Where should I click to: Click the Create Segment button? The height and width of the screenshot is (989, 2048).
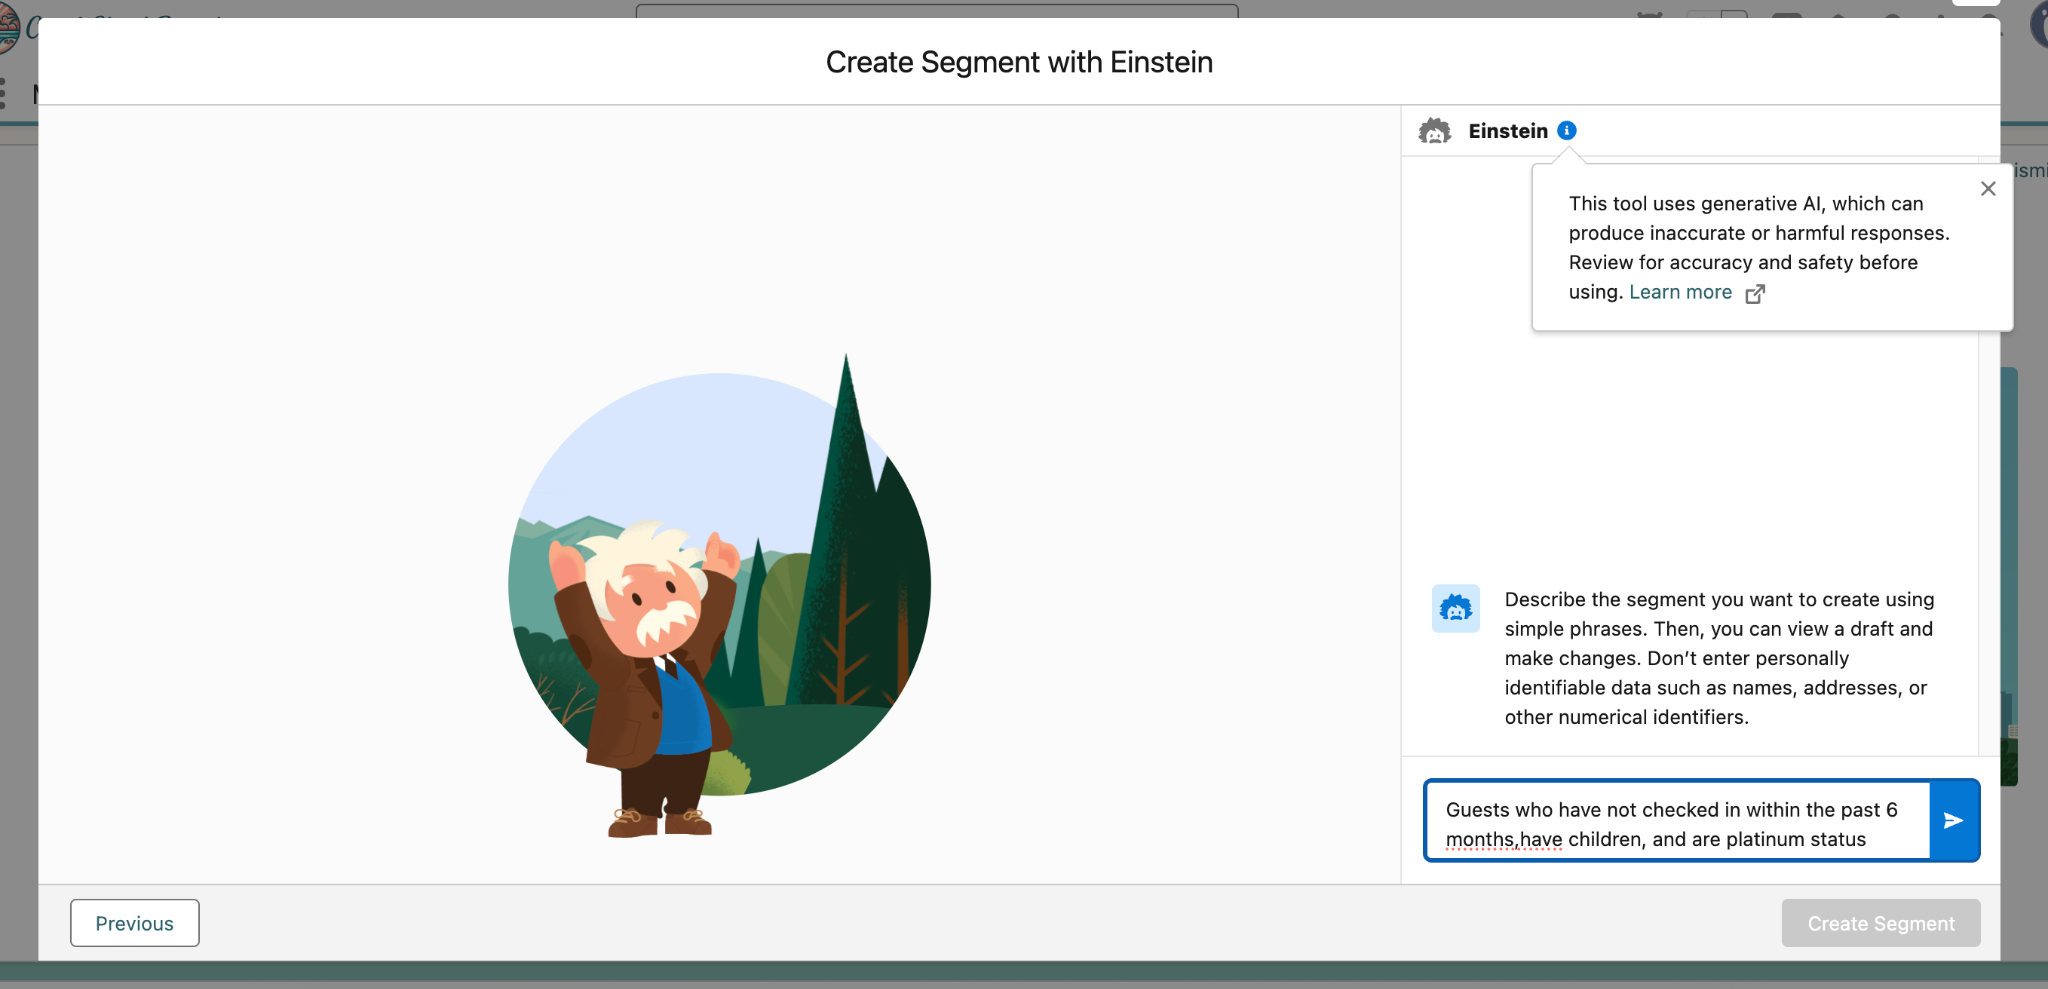(1880, 923)
